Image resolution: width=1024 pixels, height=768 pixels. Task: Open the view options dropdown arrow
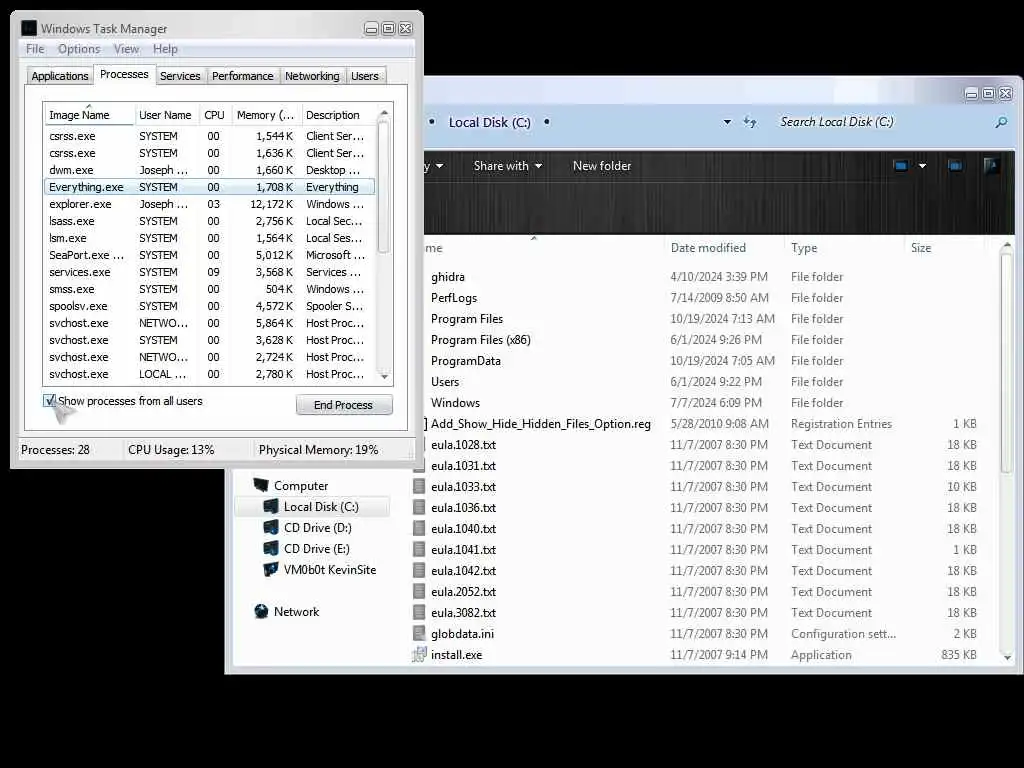pos(922,166)
